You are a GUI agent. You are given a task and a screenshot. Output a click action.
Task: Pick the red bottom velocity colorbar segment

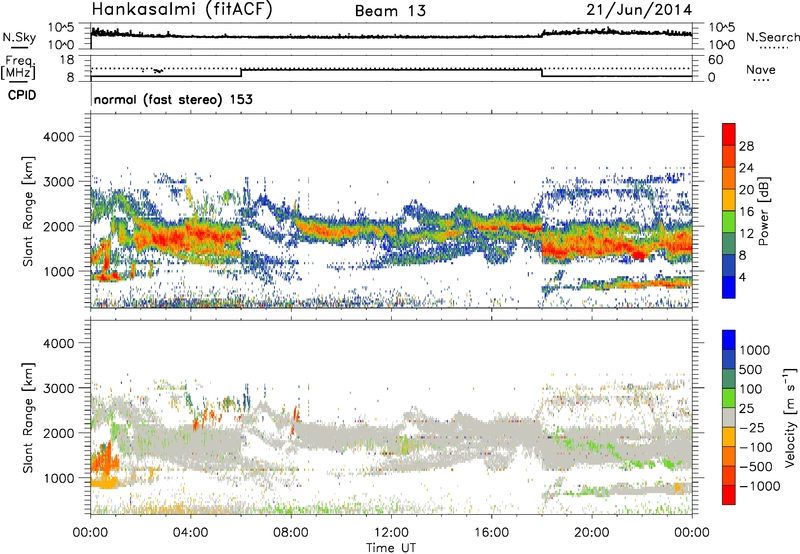tap(729, 495)
